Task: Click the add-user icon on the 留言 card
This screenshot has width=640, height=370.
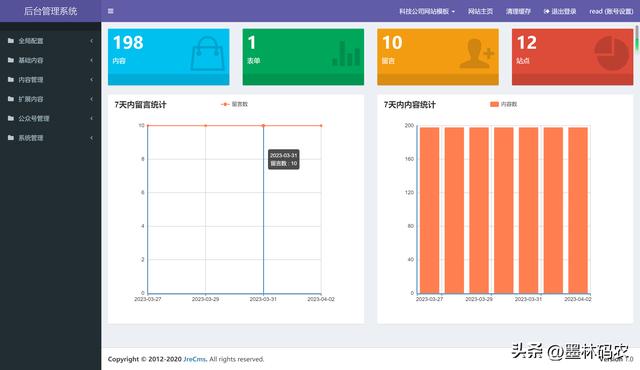Action: (x=477, y=53)
